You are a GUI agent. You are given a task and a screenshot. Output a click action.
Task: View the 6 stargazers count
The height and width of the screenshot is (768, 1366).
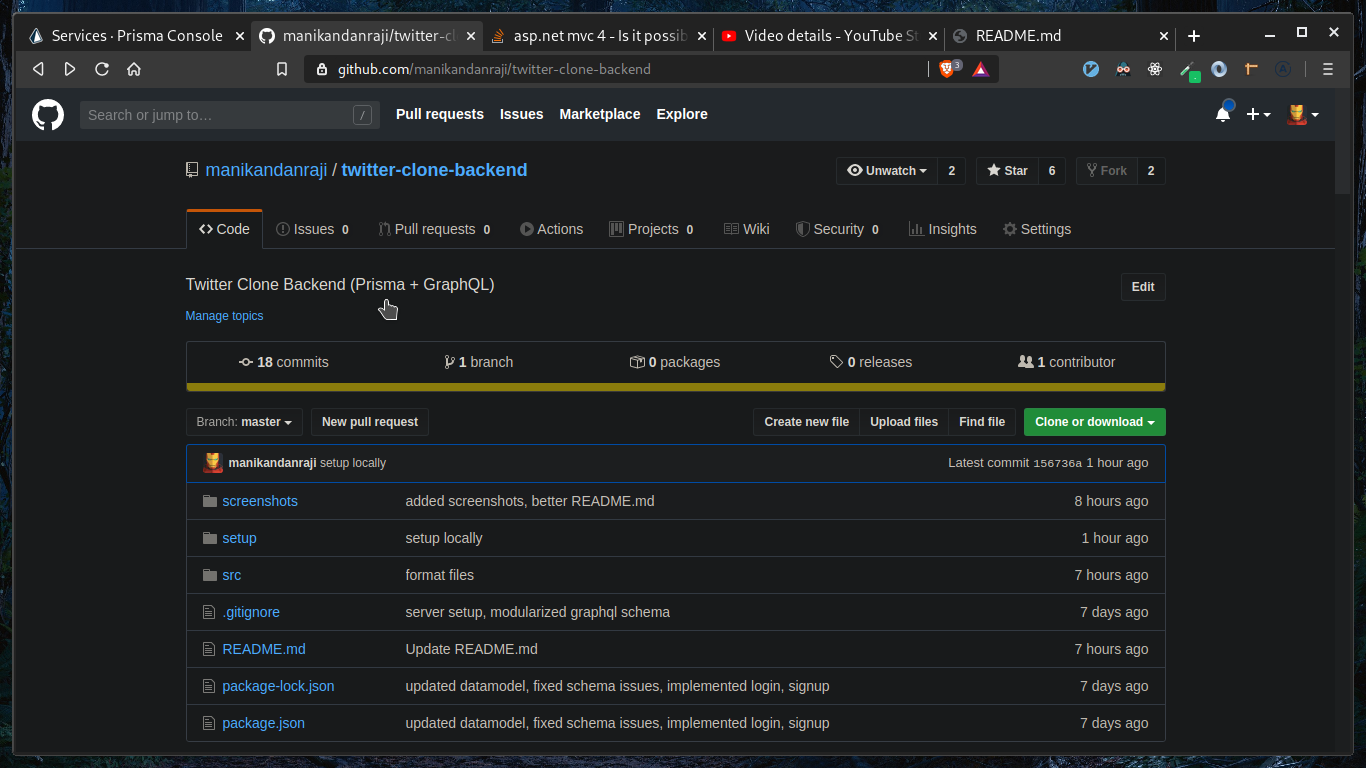click(x=1052, y=171)
